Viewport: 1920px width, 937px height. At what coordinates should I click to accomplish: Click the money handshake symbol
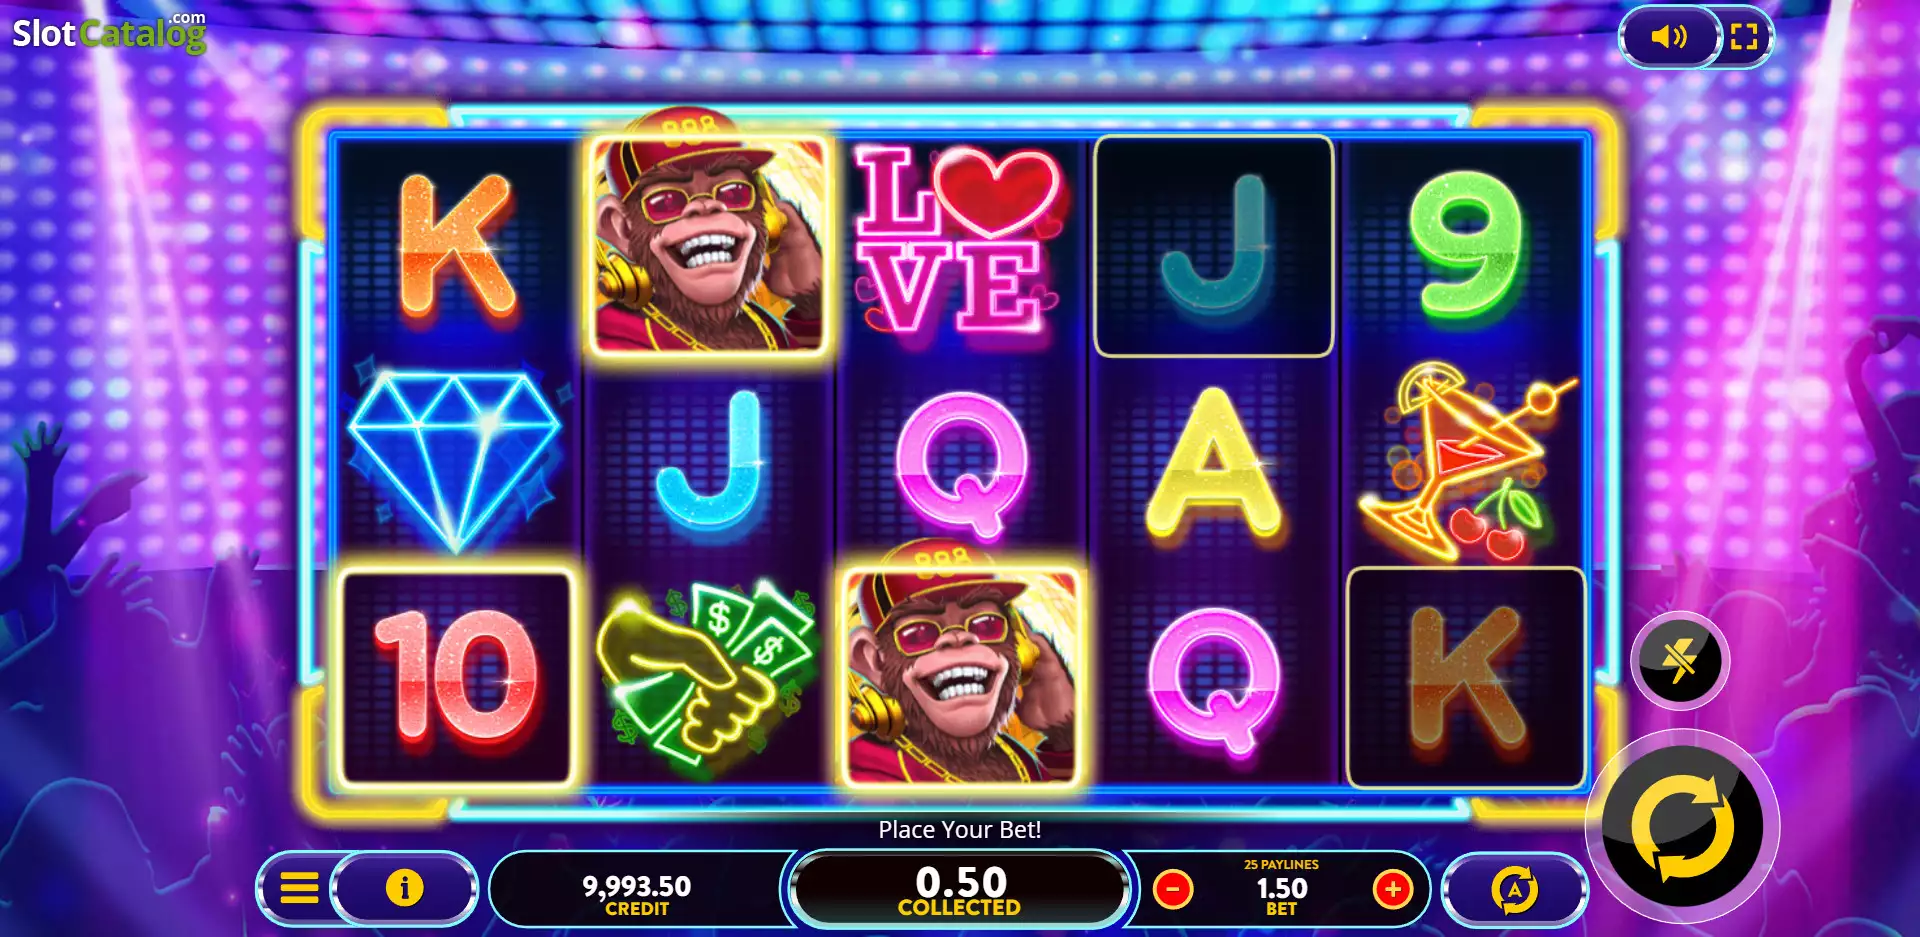tap(708, 674)
